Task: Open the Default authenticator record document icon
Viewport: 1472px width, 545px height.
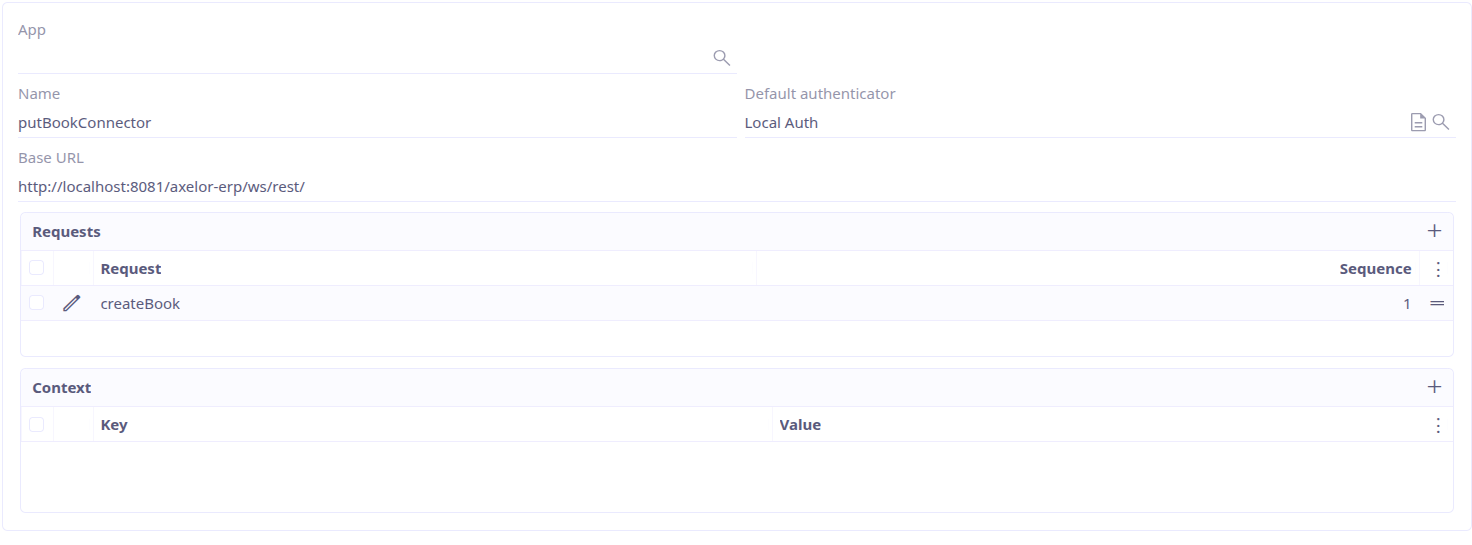Action: click(1418, 122)
